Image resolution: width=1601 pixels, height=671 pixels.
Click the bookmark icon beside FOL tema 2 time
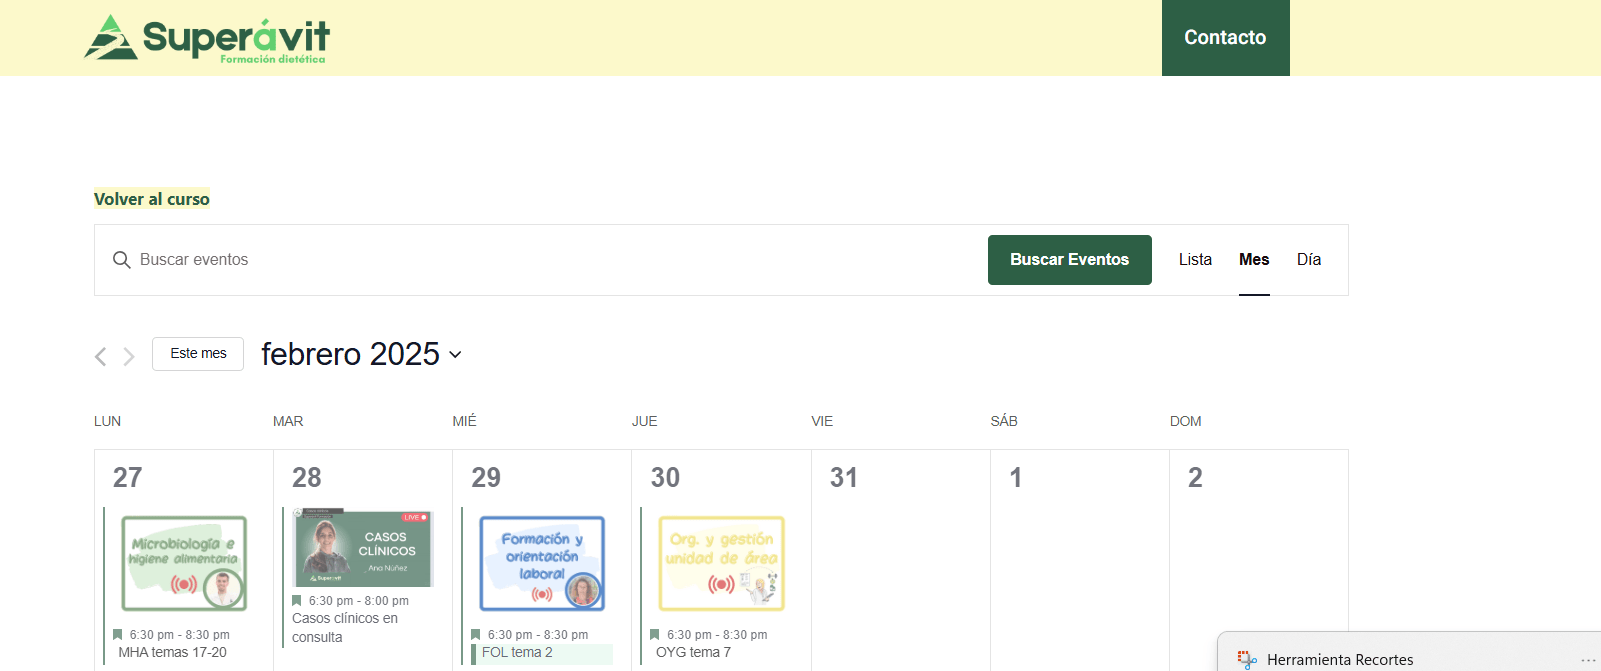click(x=475, y=635)
